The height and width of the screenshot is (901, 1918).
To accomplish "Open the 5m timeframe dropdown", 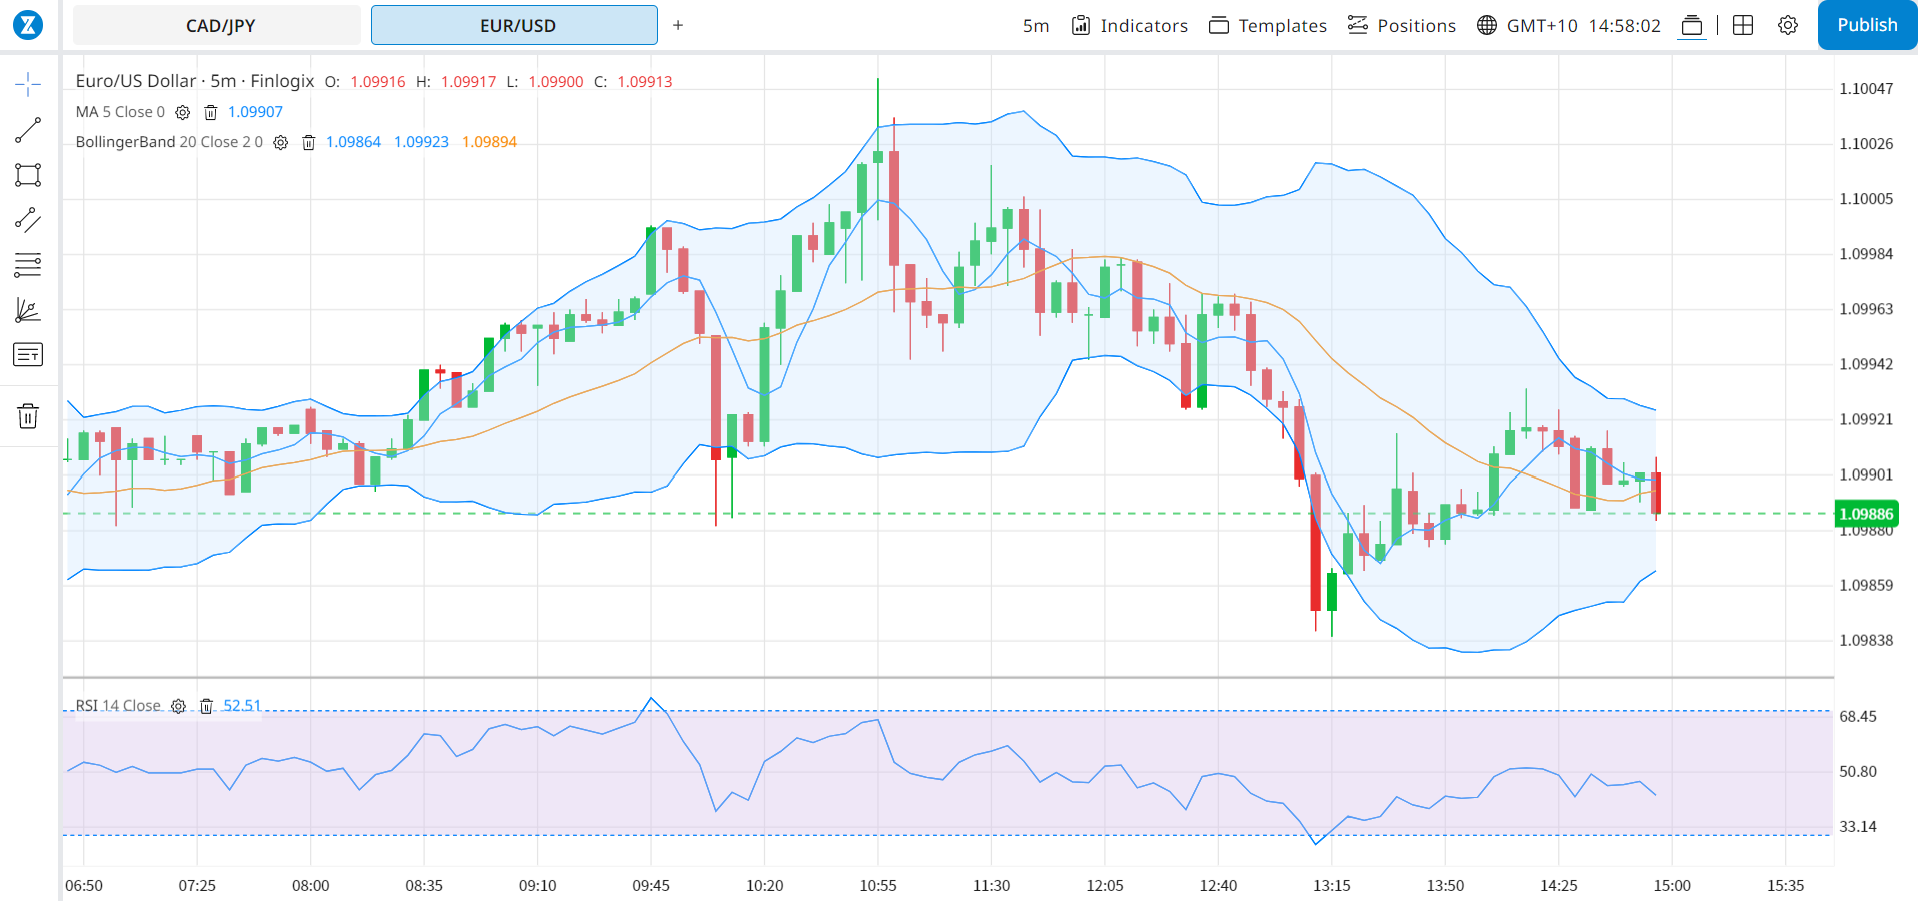I will 1035,26.
